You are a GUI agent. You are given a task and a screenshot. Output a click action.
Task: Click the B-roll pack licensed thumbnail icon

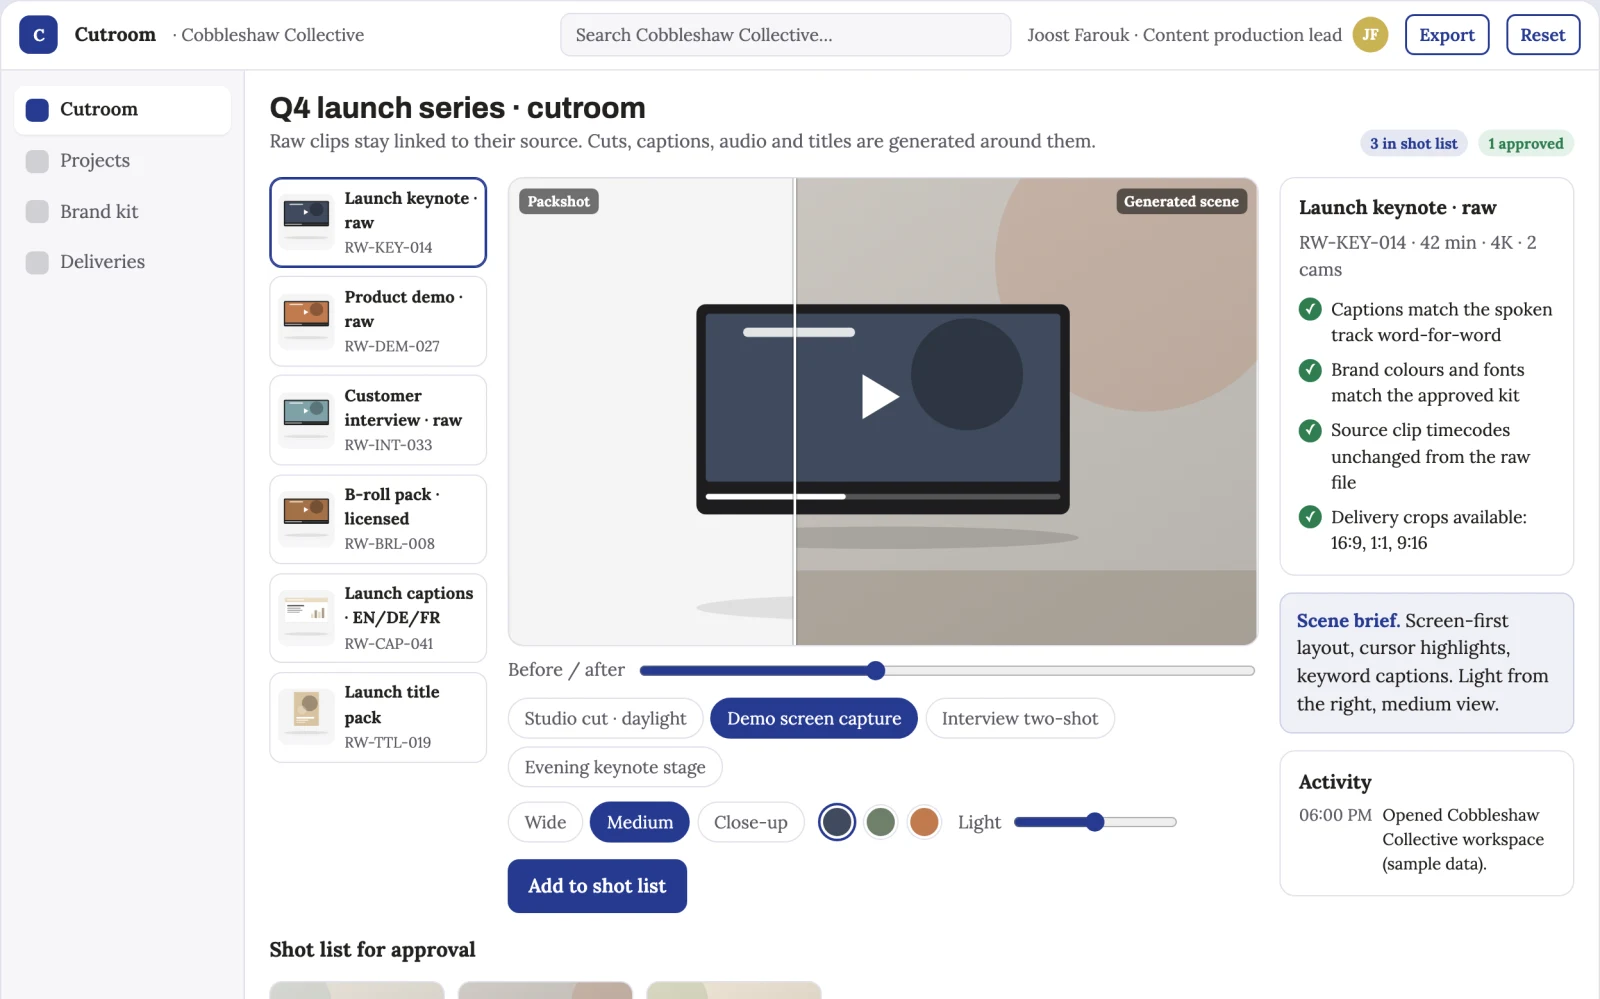coord(306,519)
